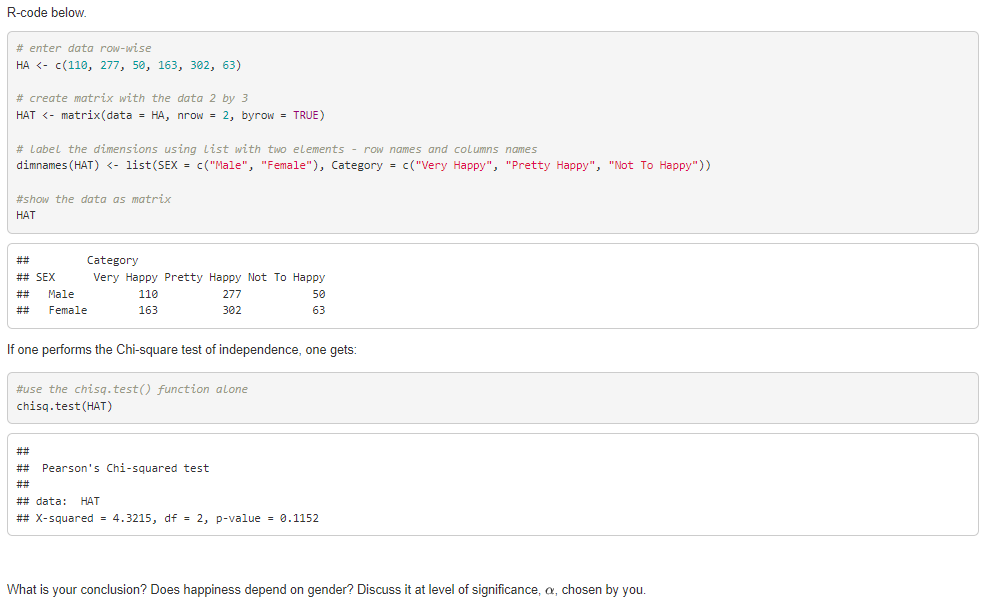
Task: Click the 'Female' label in the output matrix
Action: pos(67,310)
